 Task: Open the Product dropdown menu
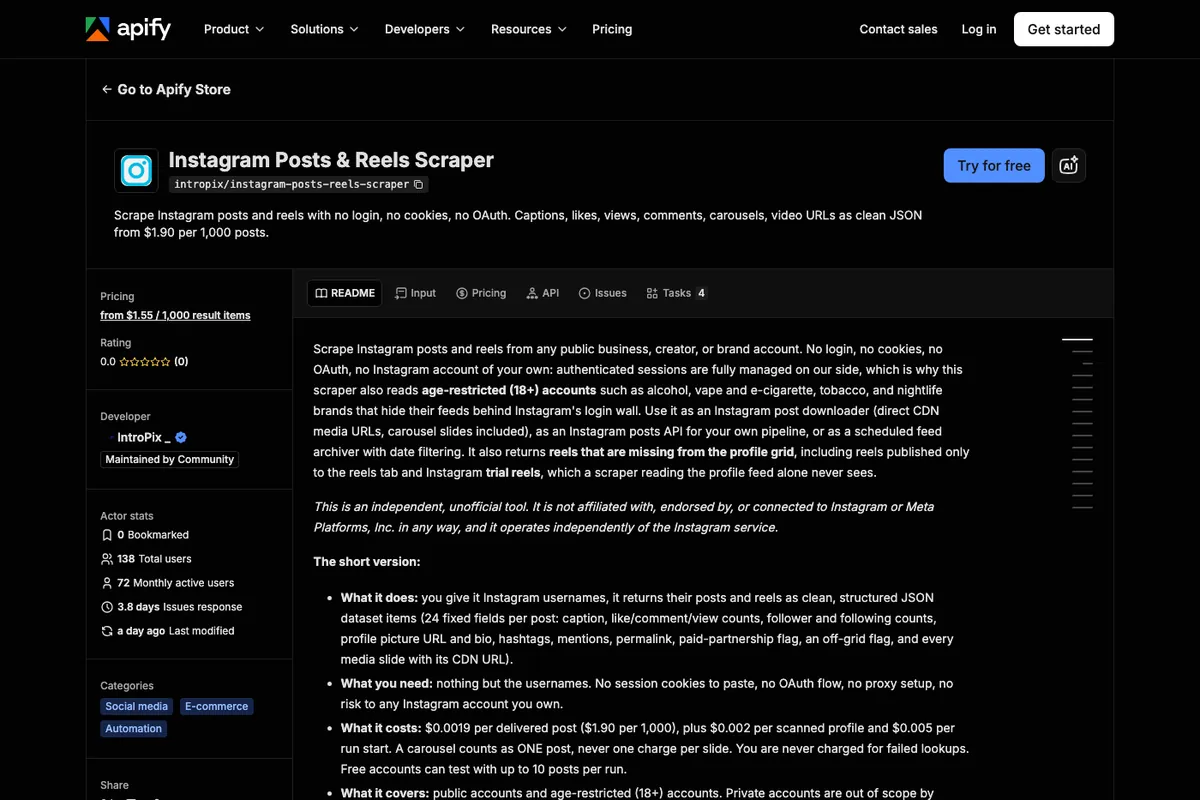tap(234, 29)
